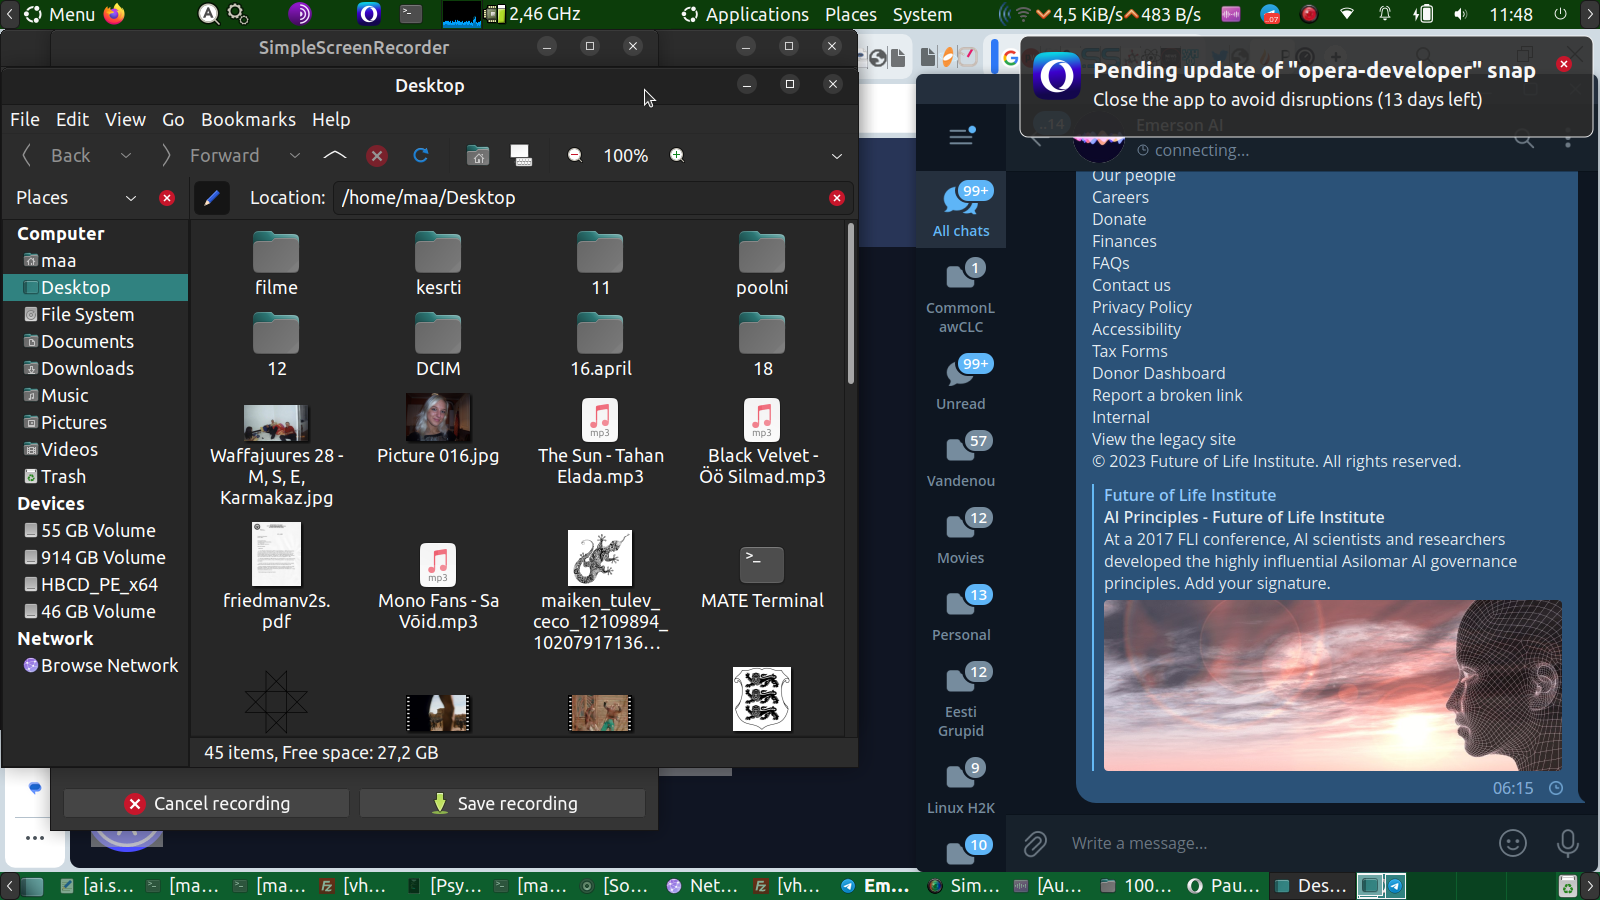The width and height of the screenshot is (1600, 900).
Task: Open the Places sidebar dropdown
Action: coord(130,198)
